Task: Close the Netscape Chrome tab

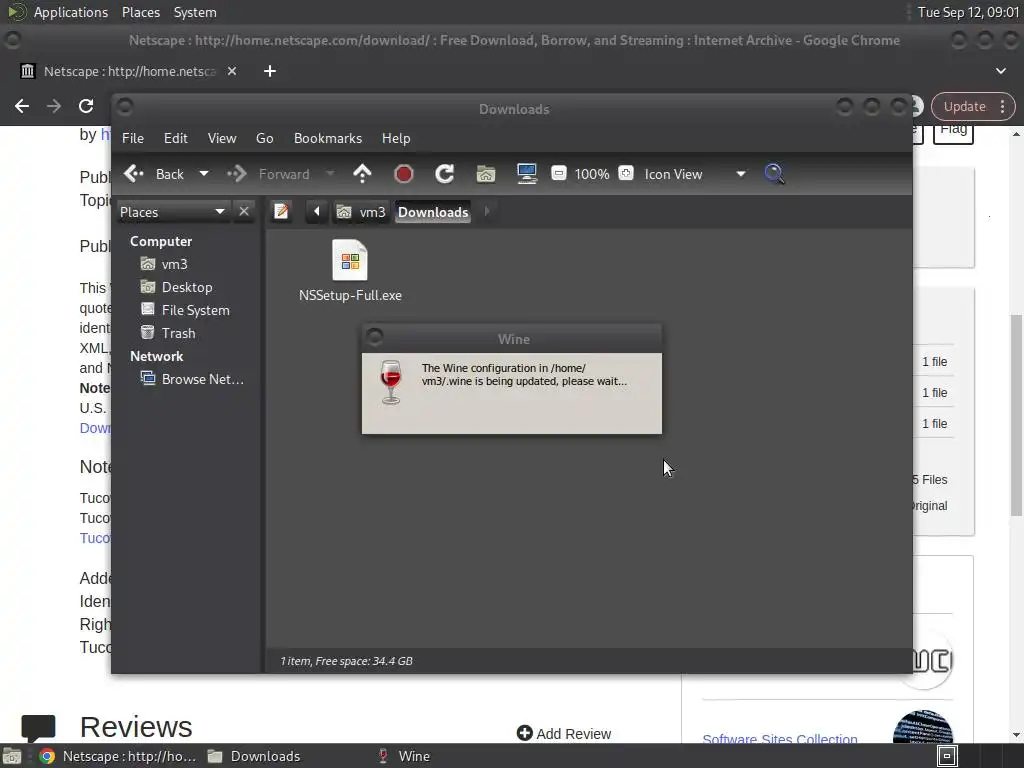Action: (x=232, y=71)
